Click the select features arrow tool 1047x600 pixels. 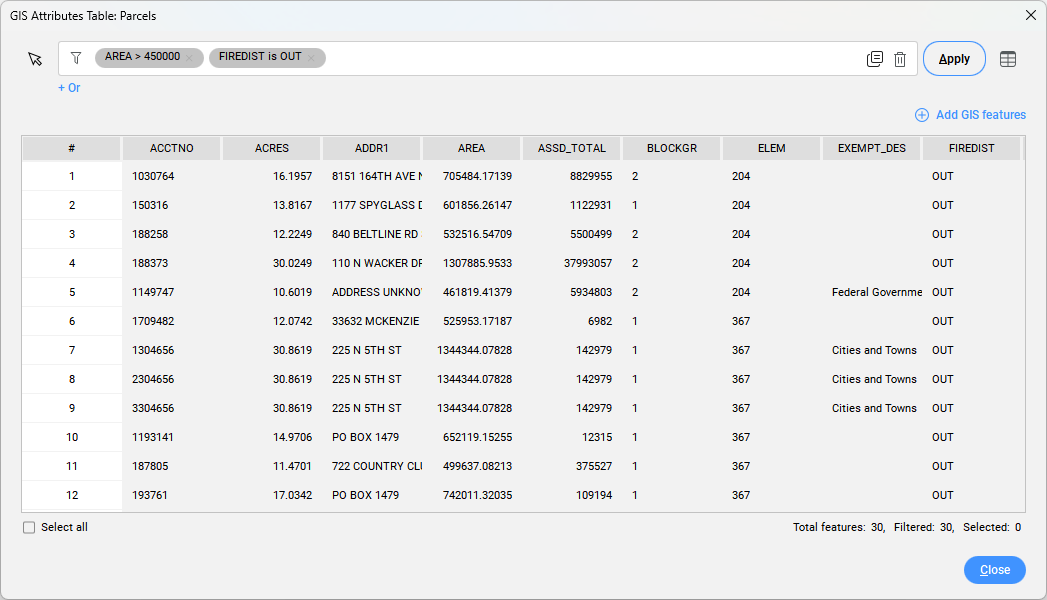click(36, 59)
